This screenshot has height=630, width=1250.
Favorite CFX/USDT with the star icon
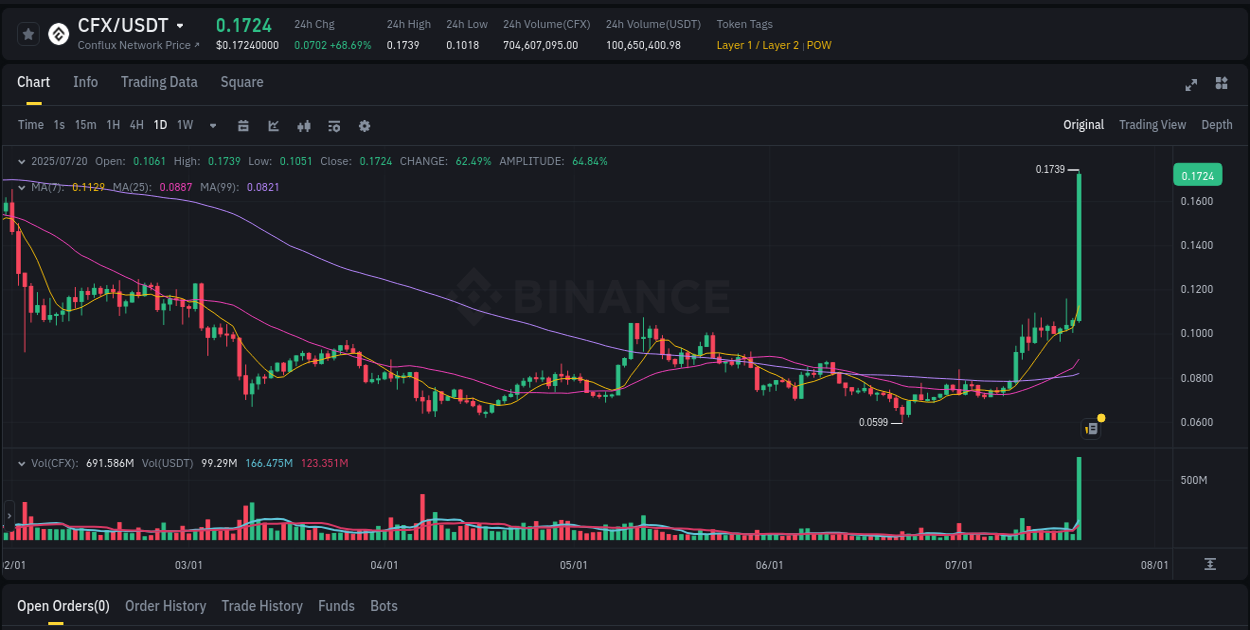[28, 33]
